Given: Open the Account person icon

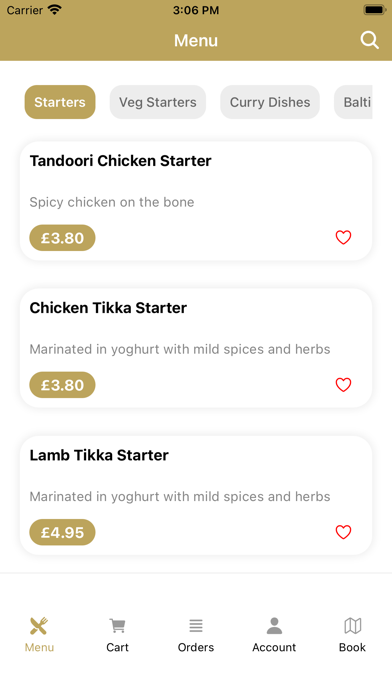Looking at the screenshot, I should (274, 626).
